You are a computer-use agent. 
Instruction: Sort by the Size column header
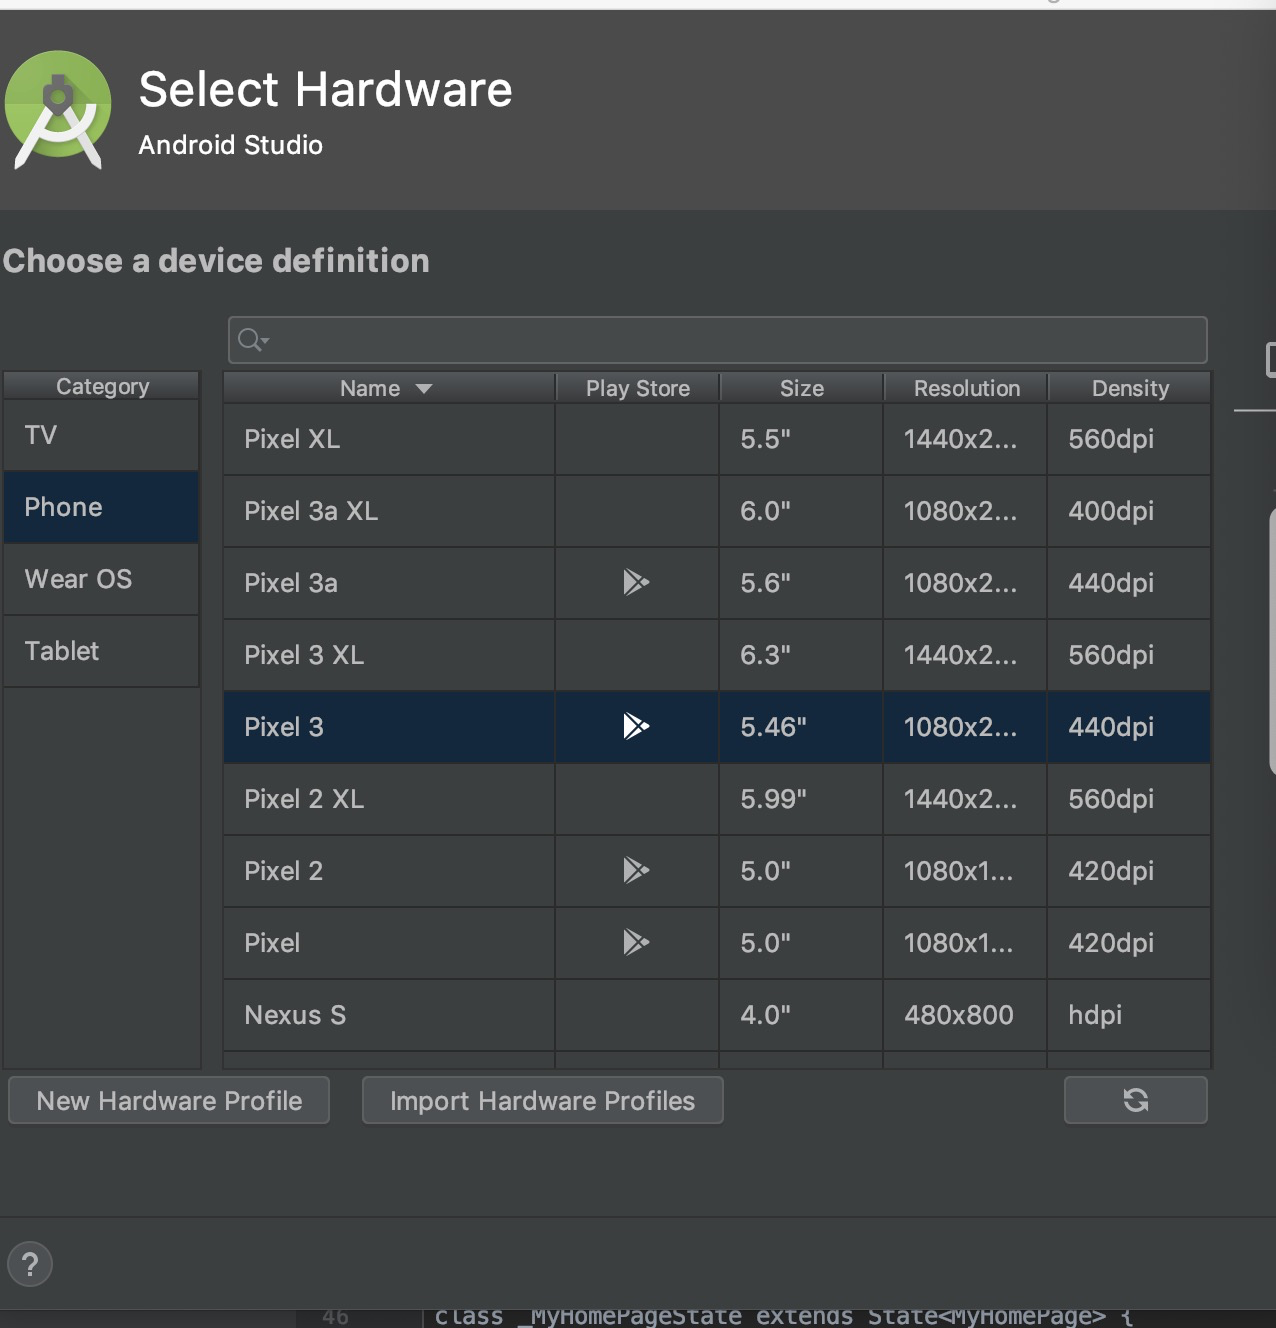801,388
